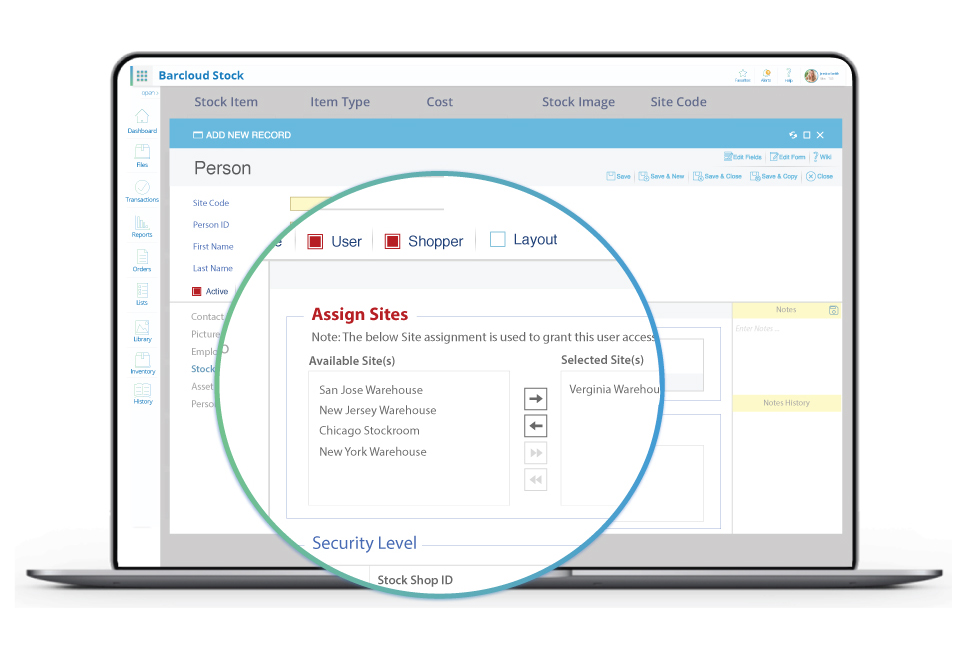Maximize the Add New Record dialog
The width and height of the screenshot is (977, 651).
point(807,135)
